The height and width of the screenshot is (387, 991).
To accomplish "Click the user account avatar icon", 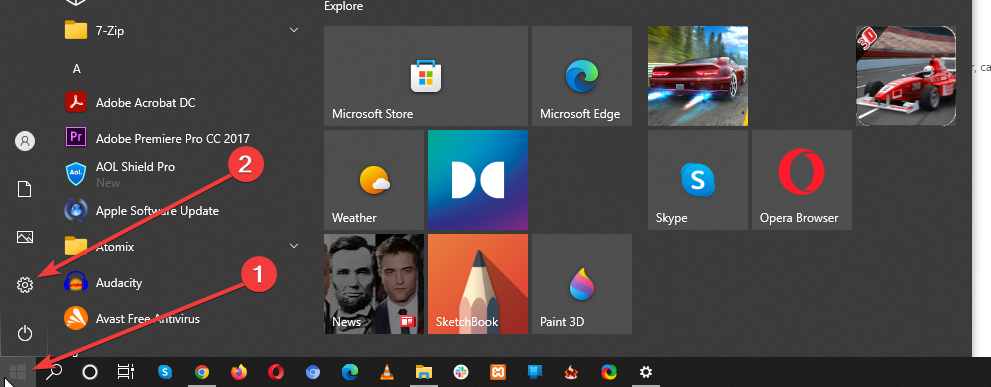I will [x=25, y=141].
